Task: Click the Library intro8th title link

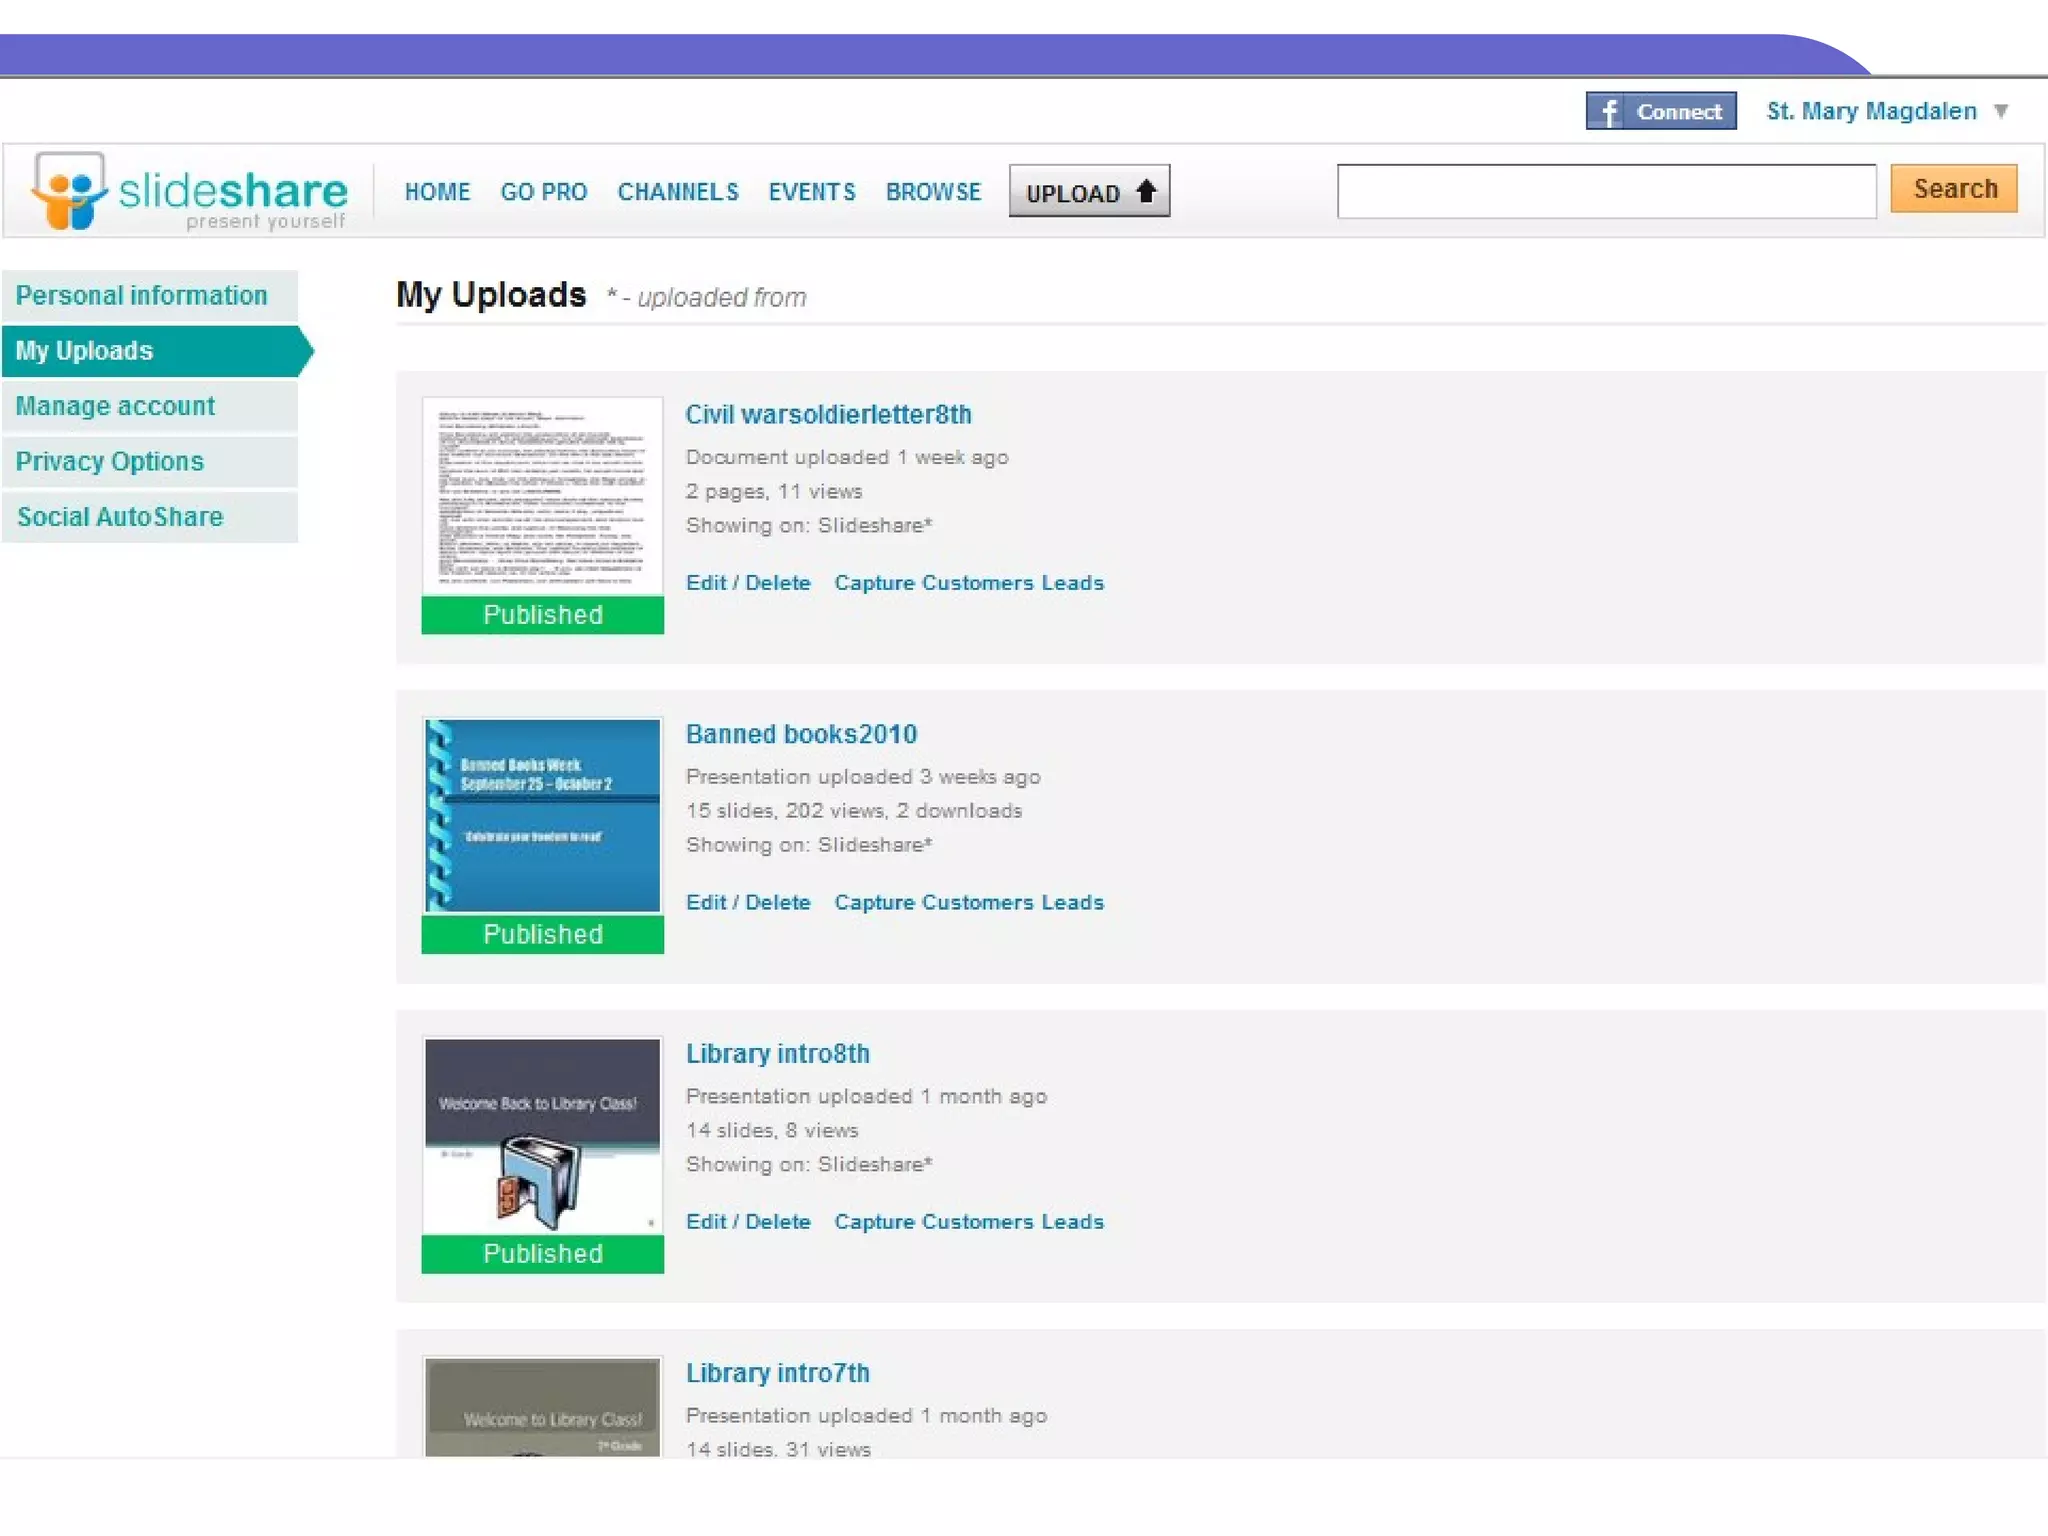Action: (777, 1053)
